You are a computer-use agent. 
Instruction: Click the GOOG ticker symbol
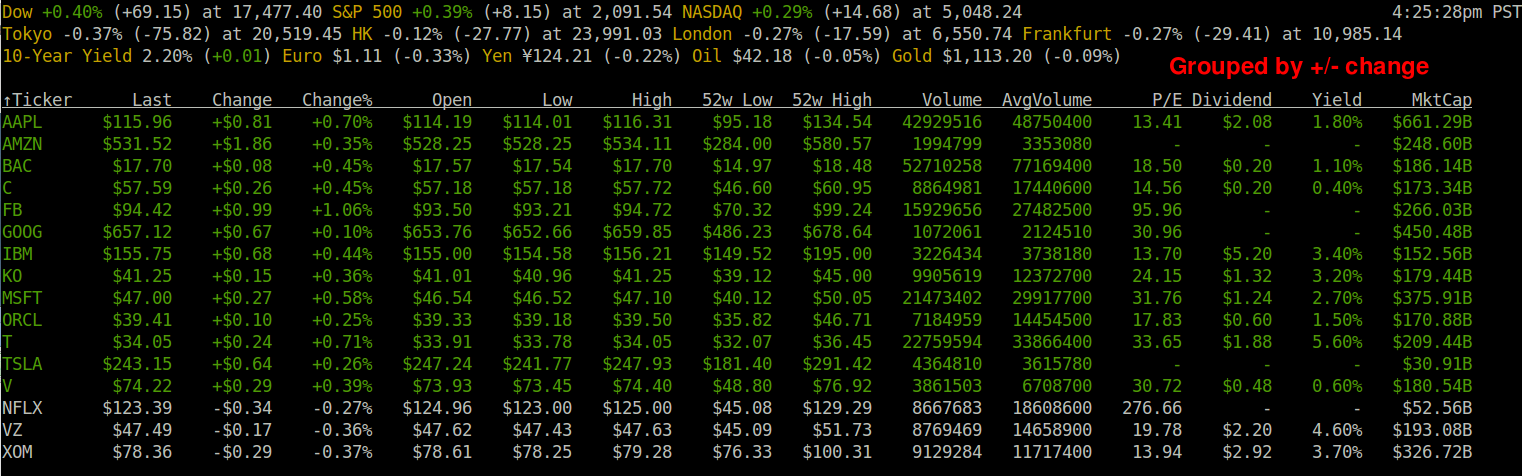tap(22, 232)
